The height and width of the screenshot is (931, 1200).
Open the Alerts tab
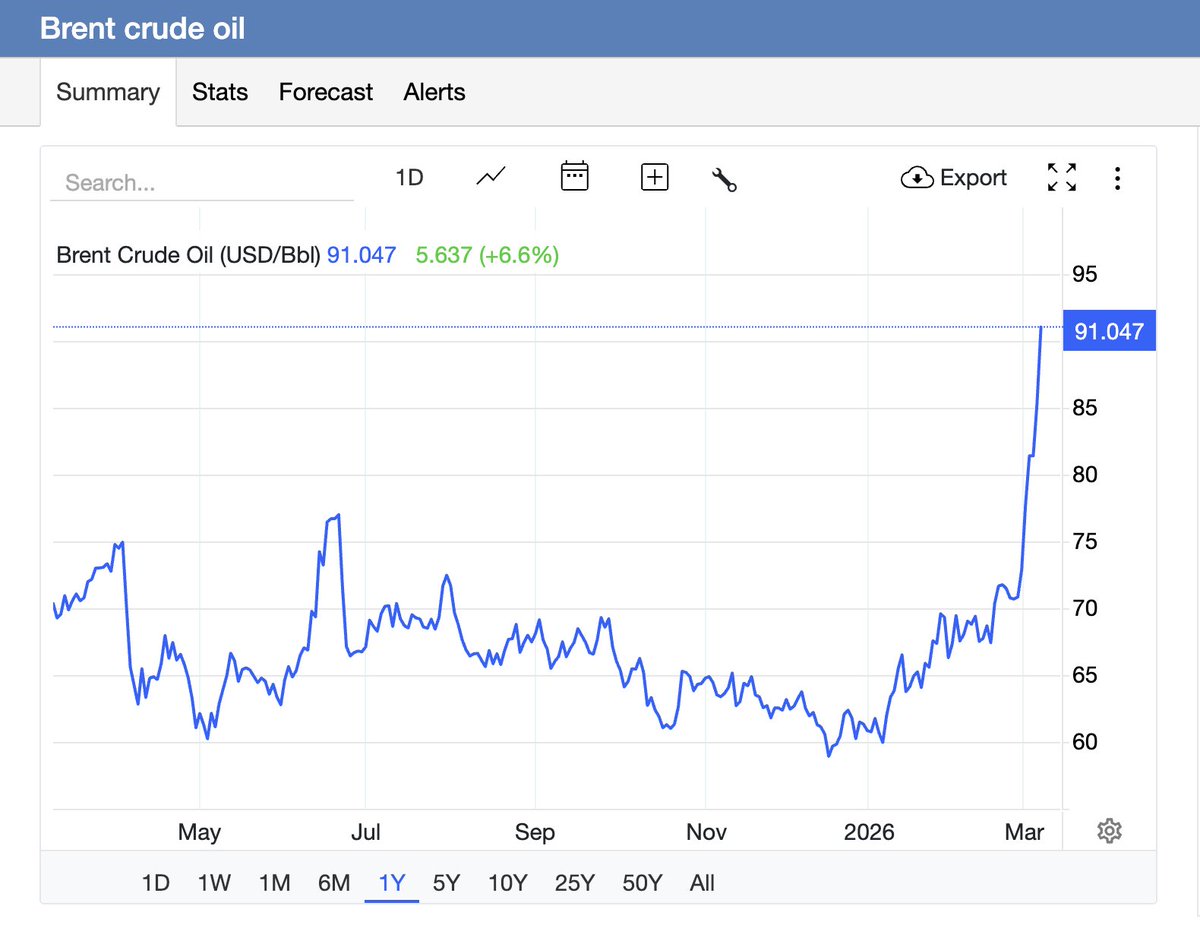435,92
